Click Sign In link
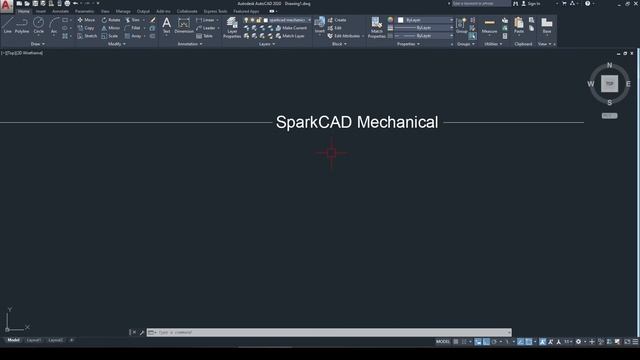This screenshot has width=640, height=360. pyautogui.click(x=531, y=3)
